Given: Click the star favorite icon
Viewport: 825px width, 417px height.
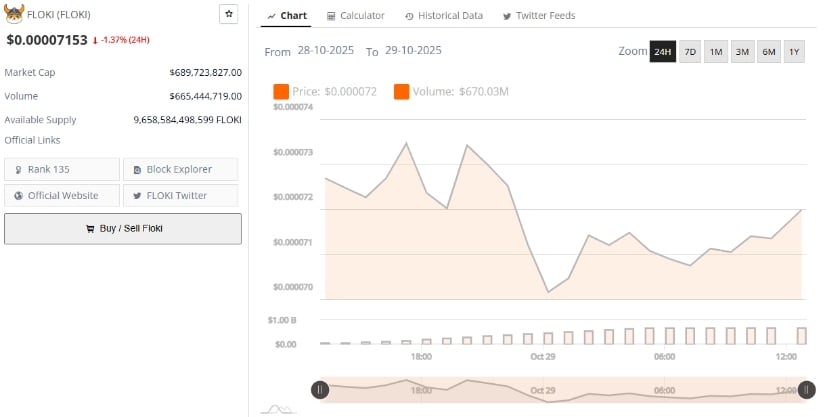Looking at the screenshot, I should pyautogui.click(x=229, y=15).
